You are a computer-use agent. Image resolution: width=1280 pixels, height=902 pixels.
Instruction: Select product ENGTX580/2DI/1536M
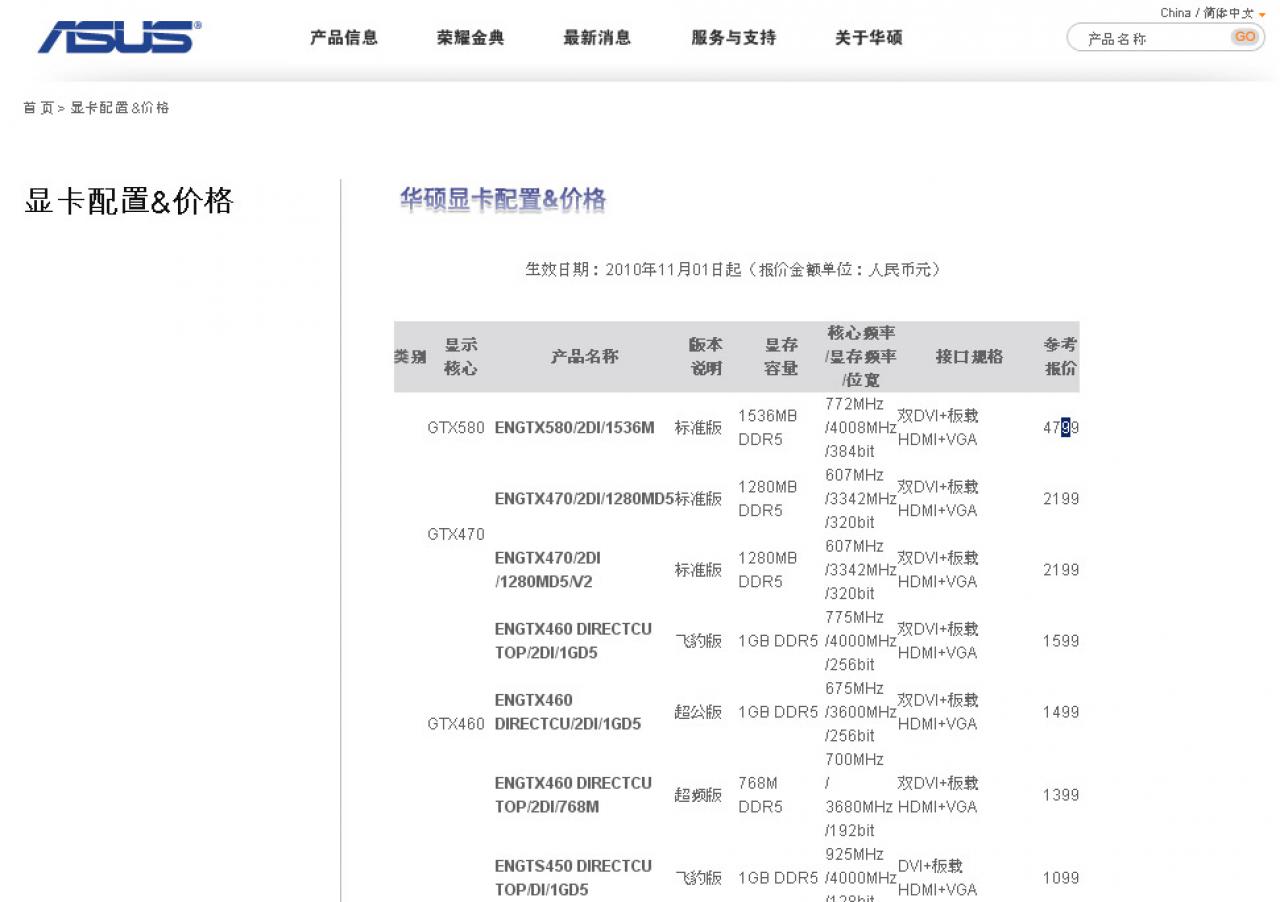575,428
